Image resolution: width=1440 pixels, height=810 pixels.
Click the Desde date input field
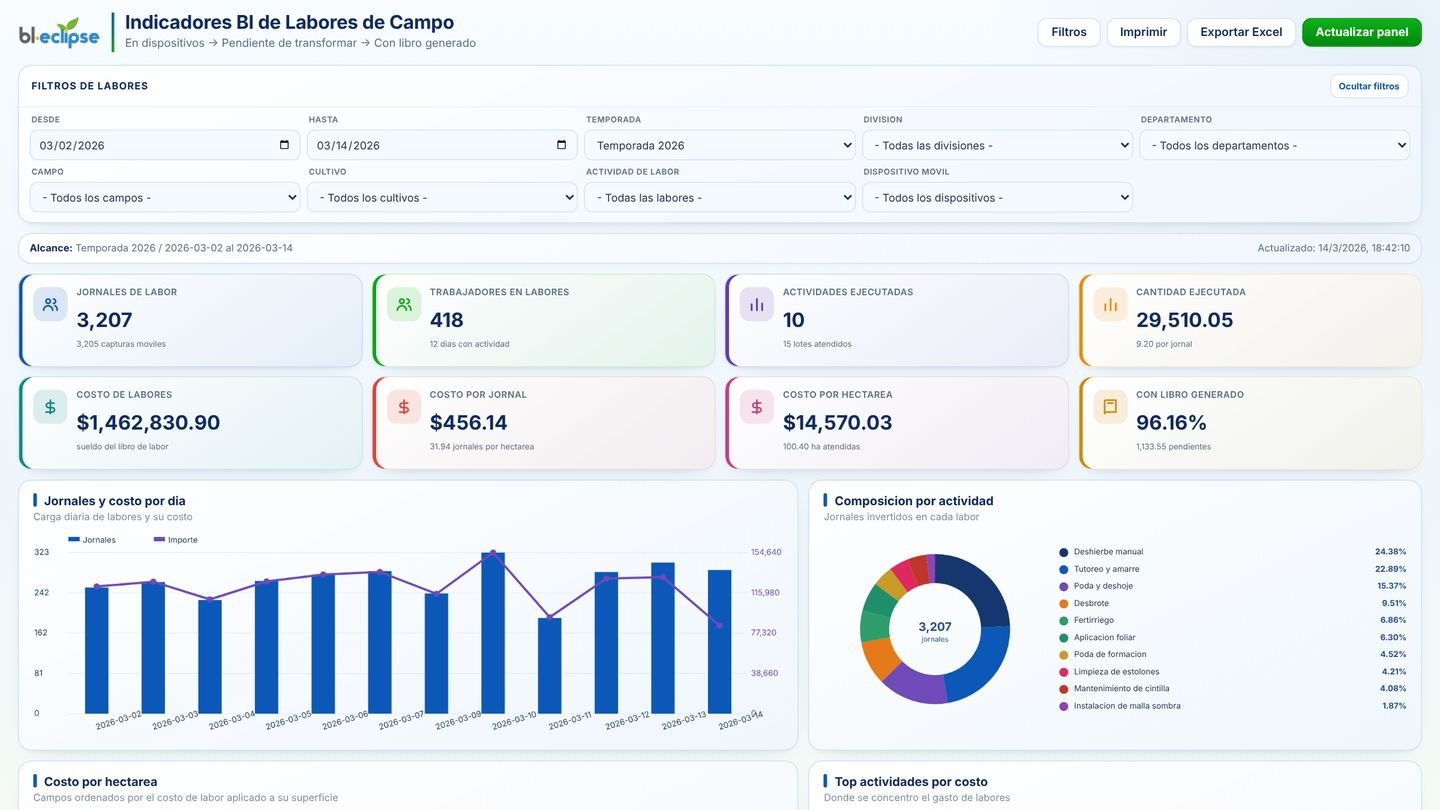coord(165,145)
